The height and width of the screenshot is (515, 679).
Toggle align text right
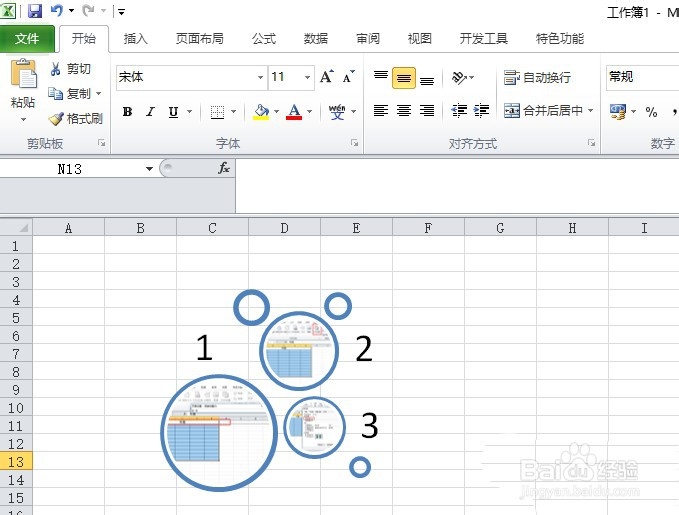tap(427, 111)
